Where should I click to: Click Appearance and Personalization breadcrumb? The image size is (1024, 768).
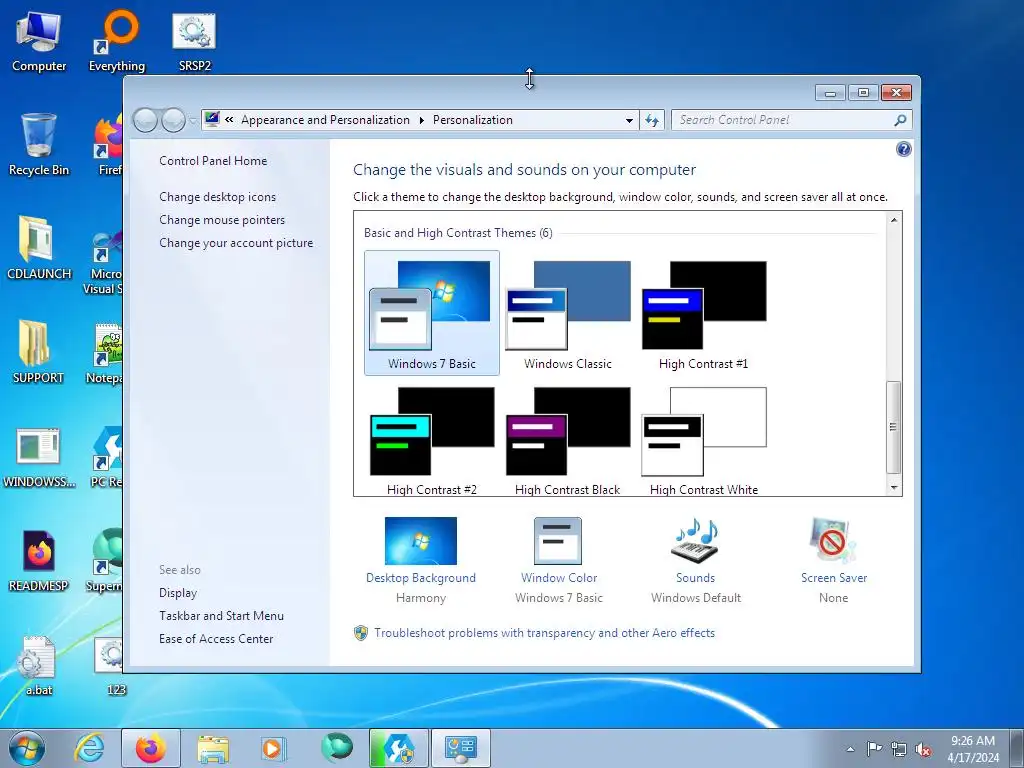click(x=325, y=120)
